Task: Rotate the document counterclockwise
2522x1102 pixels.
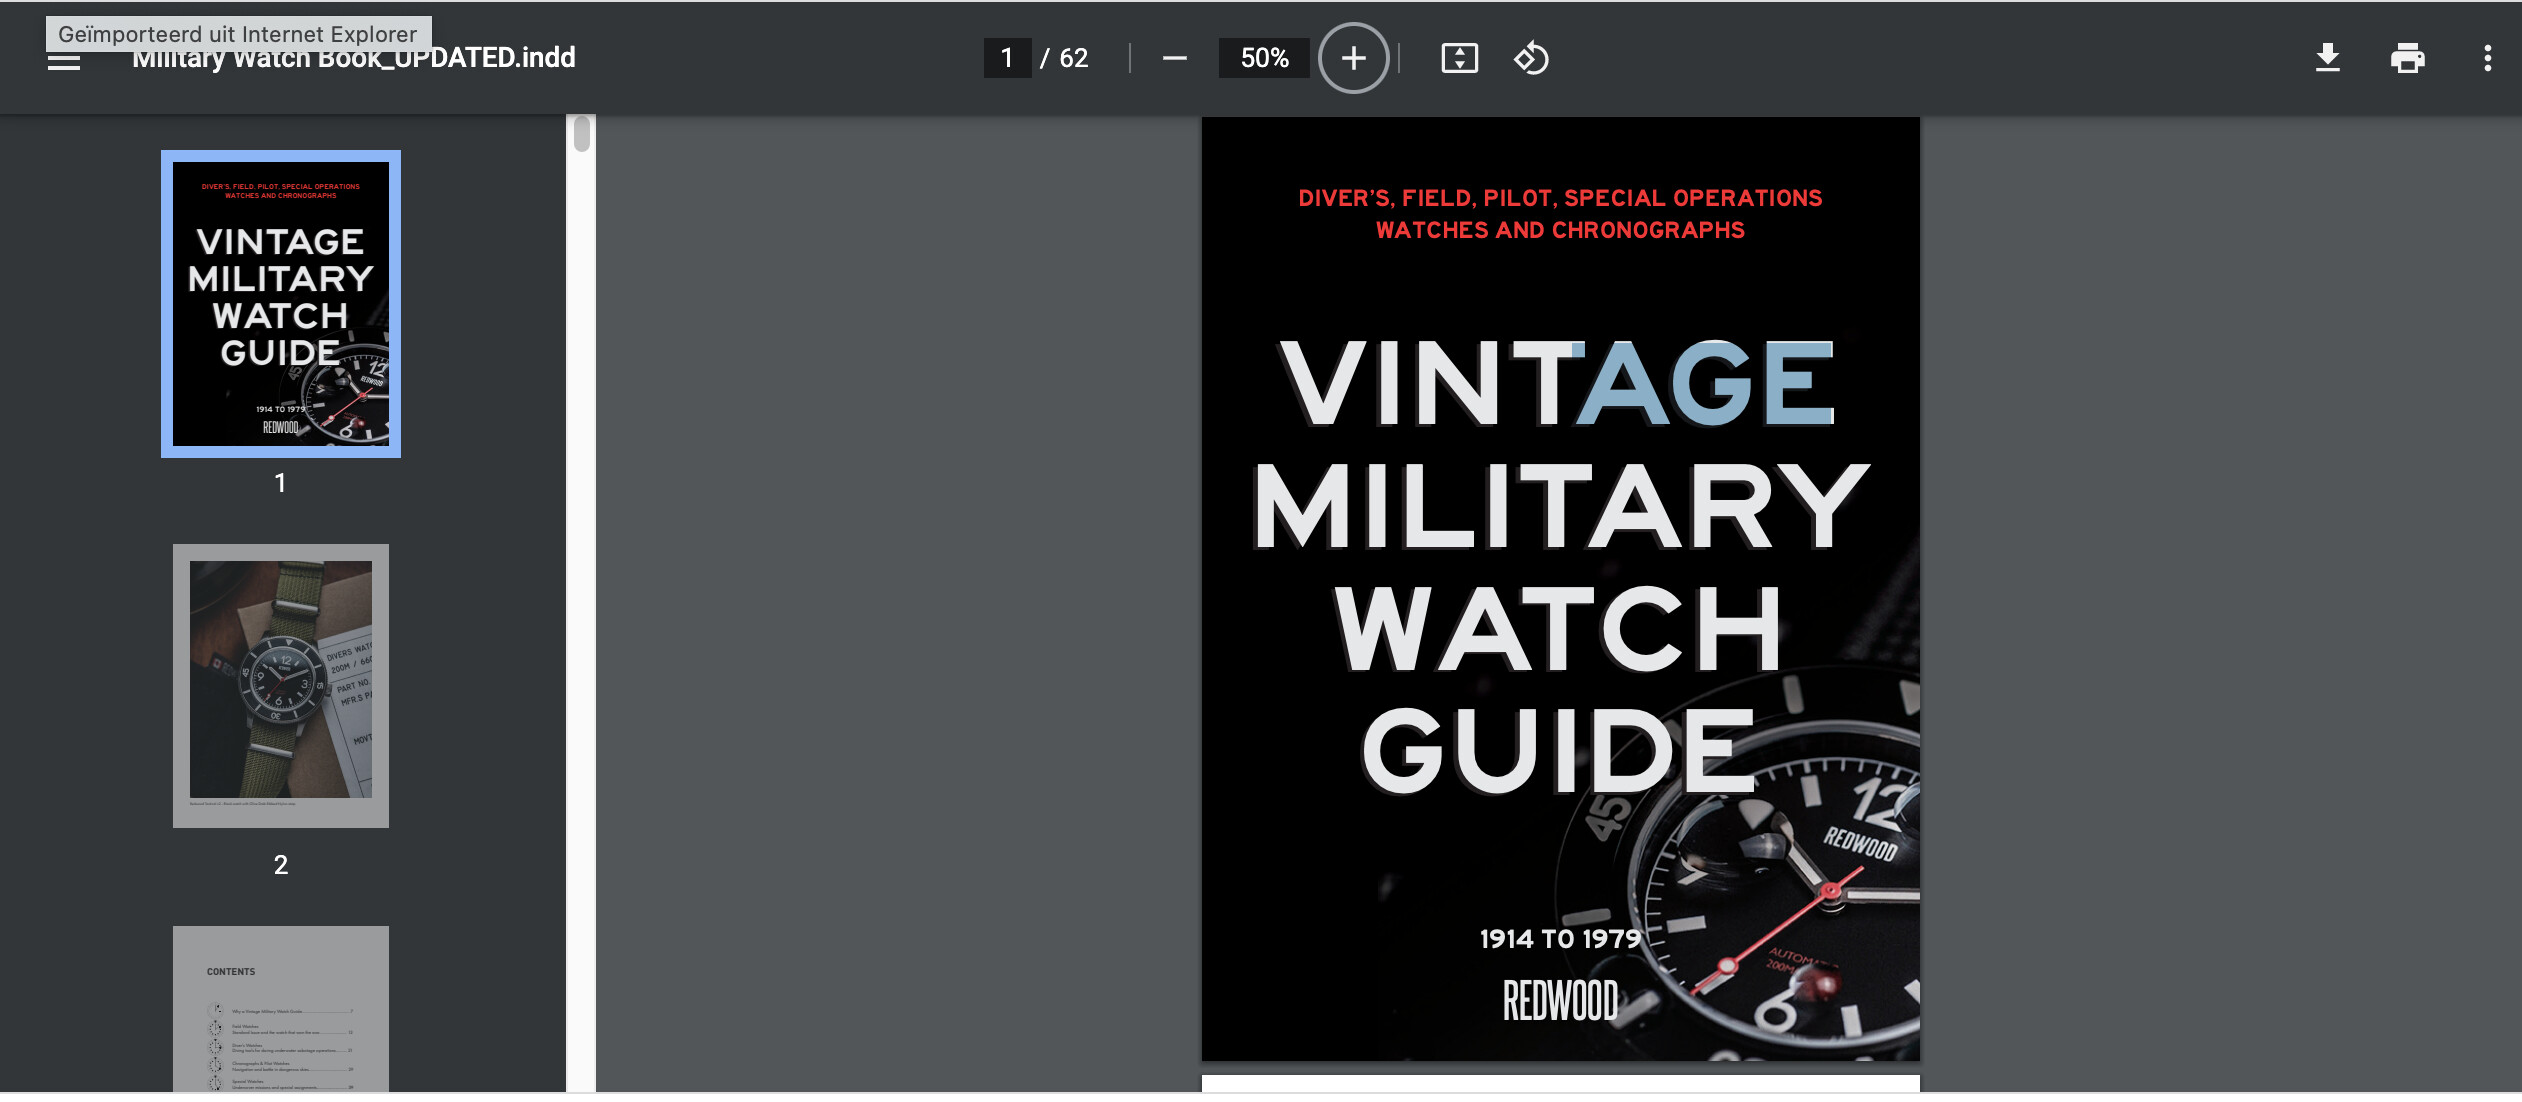Action: pyautogui.click(x=1531, y=58)
